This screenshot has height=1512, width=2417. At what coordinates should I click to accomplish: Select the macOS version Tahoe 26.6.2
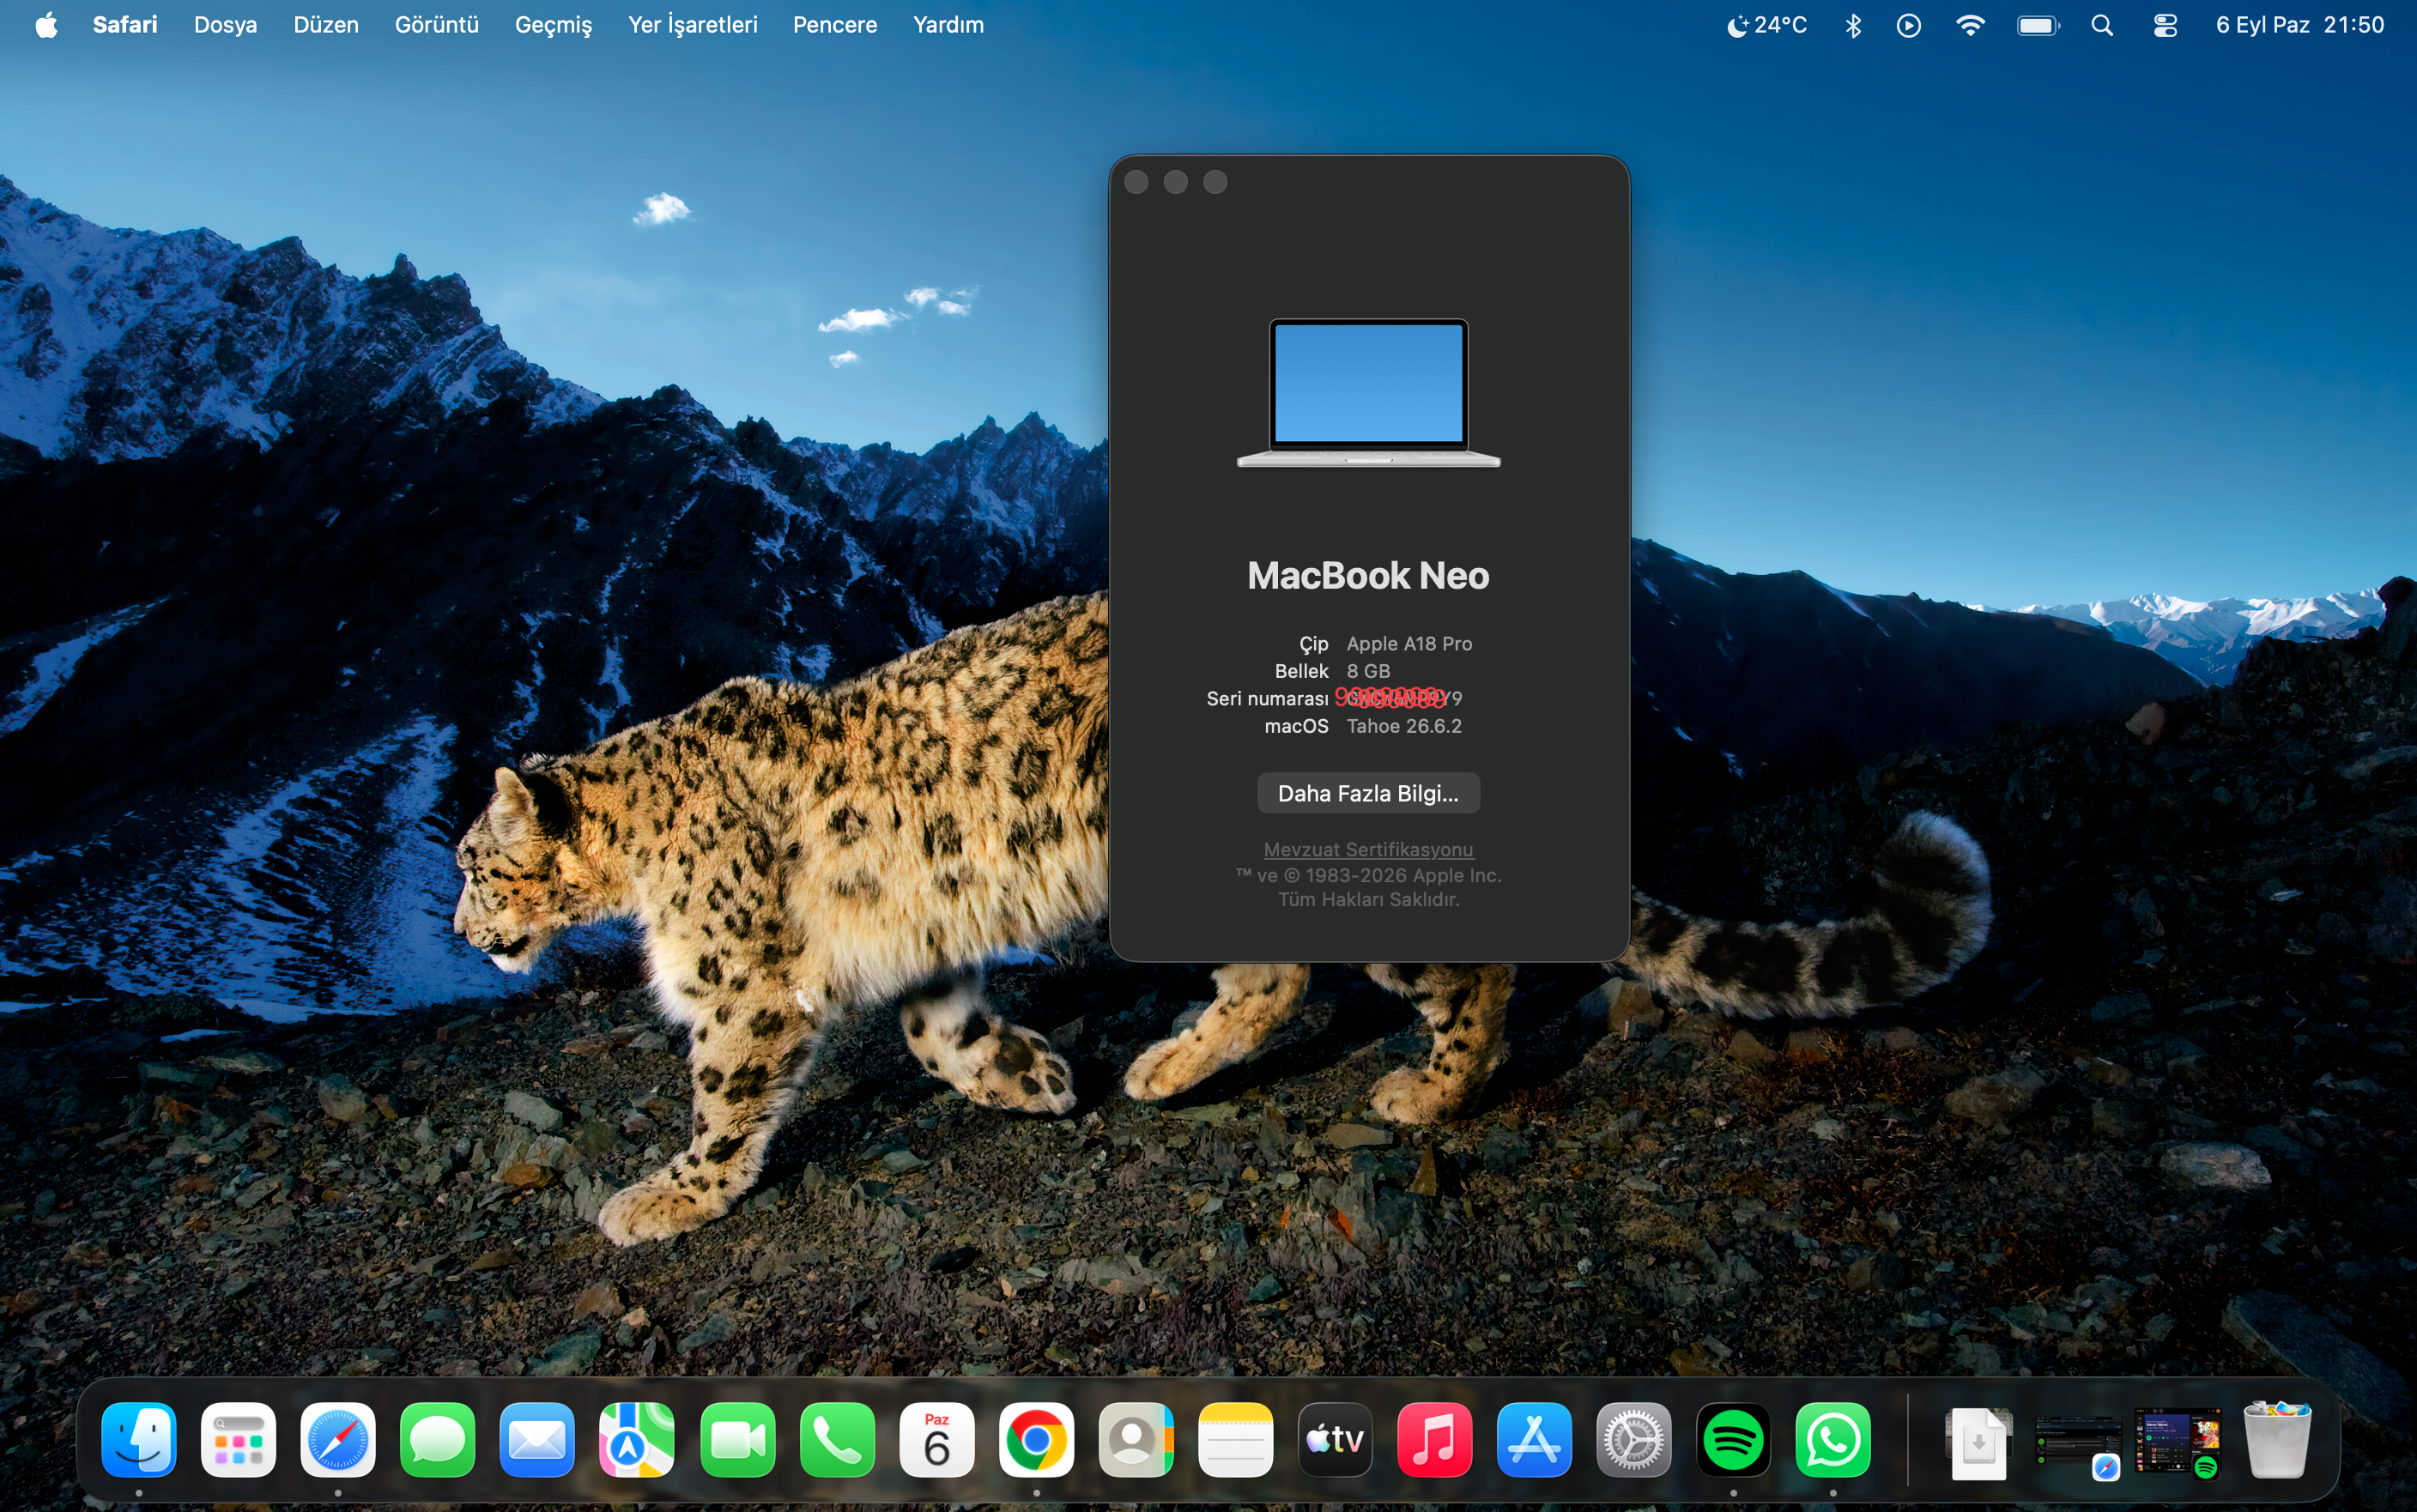click(x=1404, y=726)
